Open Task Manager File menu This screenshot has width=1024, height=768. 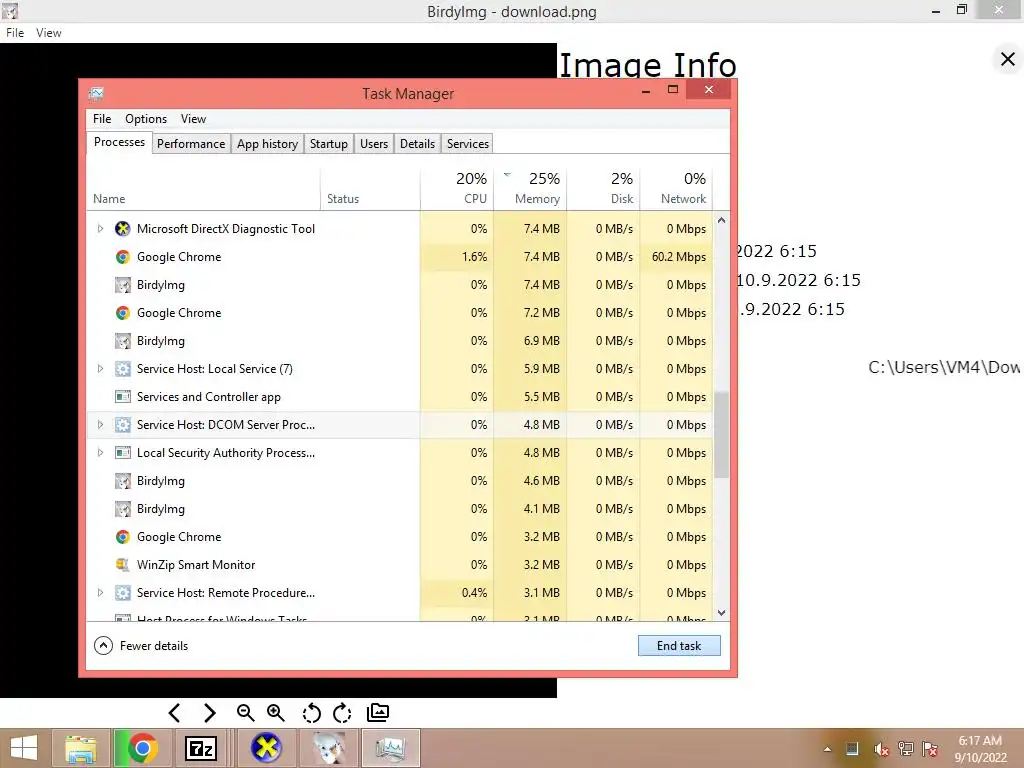[x=102, y=119]
